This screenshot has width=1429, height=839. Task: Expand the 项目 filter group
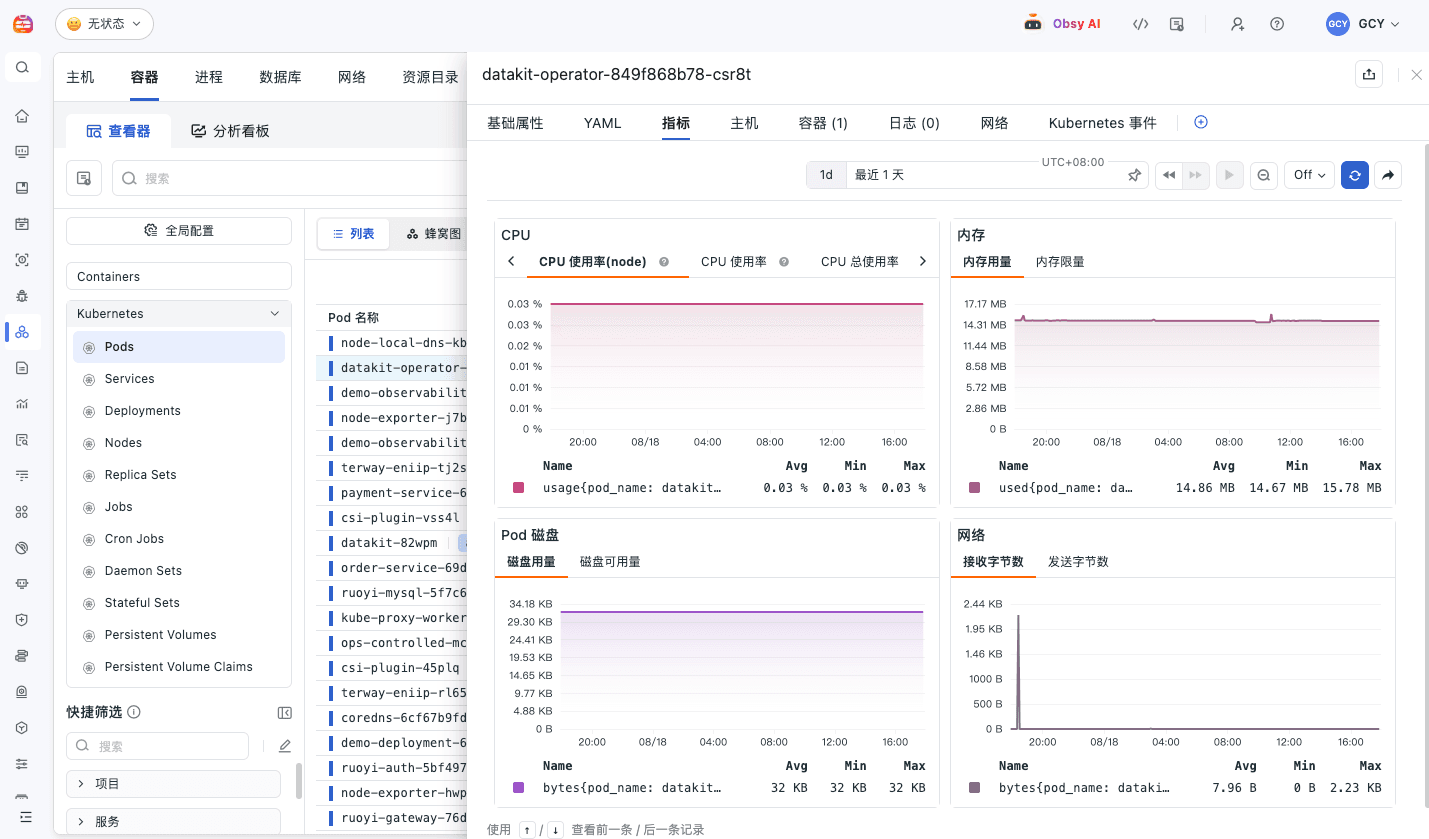click(x=173, y=784)
